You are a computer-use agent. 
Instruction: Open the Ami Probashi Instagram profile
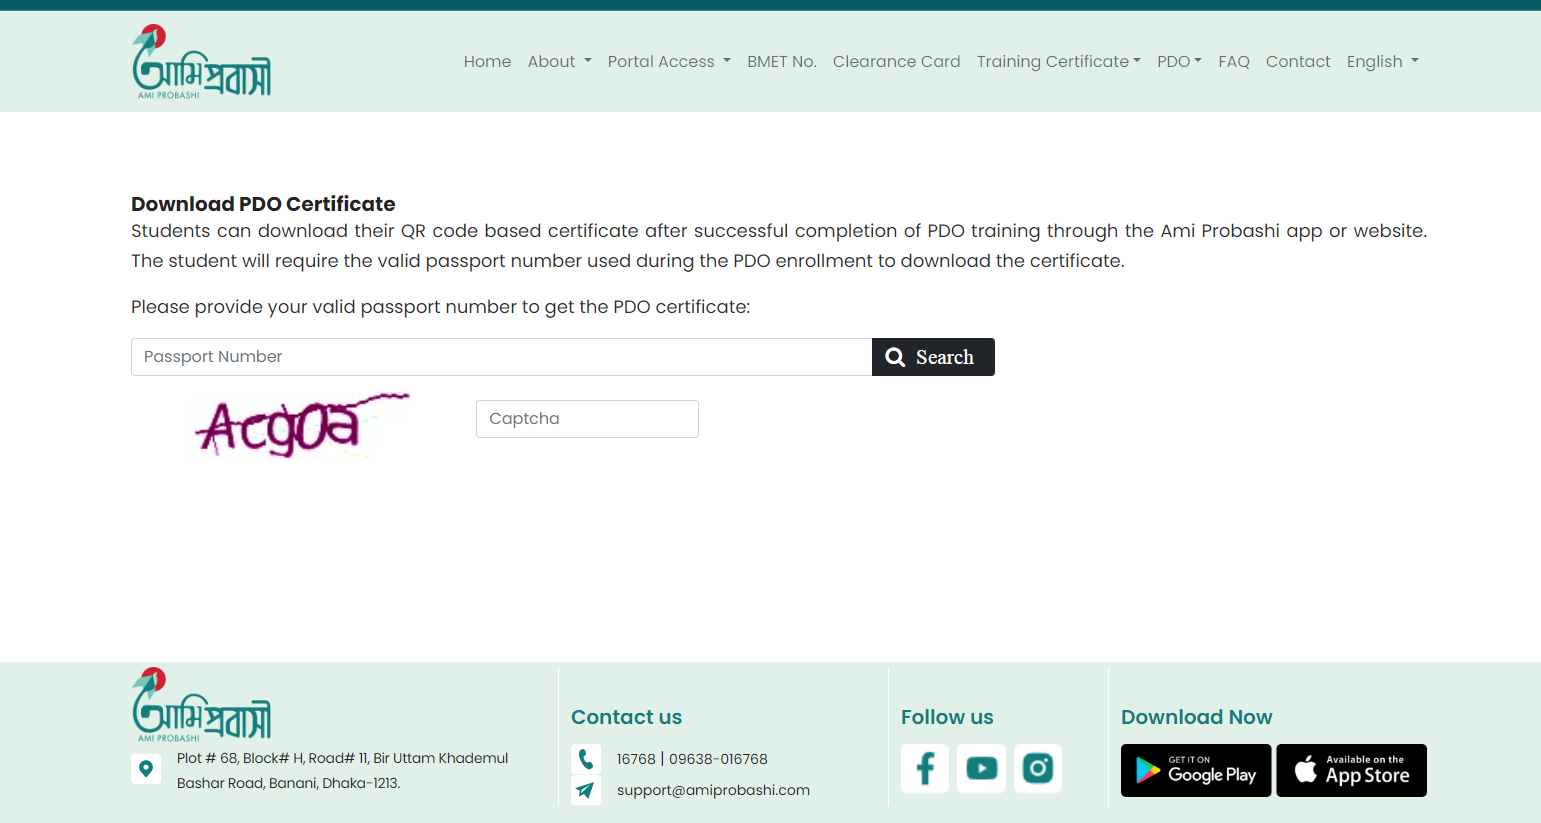pyautogui.click(x=1037, y=768)
